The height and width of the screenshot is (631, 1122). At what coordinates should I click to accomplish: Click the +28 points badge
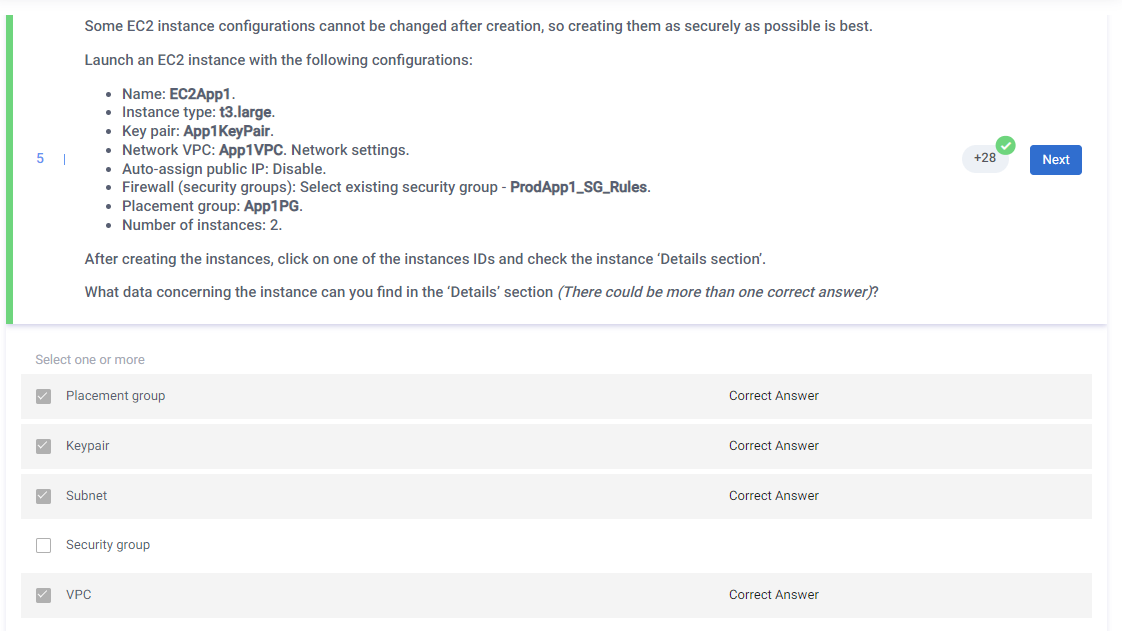[984, 158]
